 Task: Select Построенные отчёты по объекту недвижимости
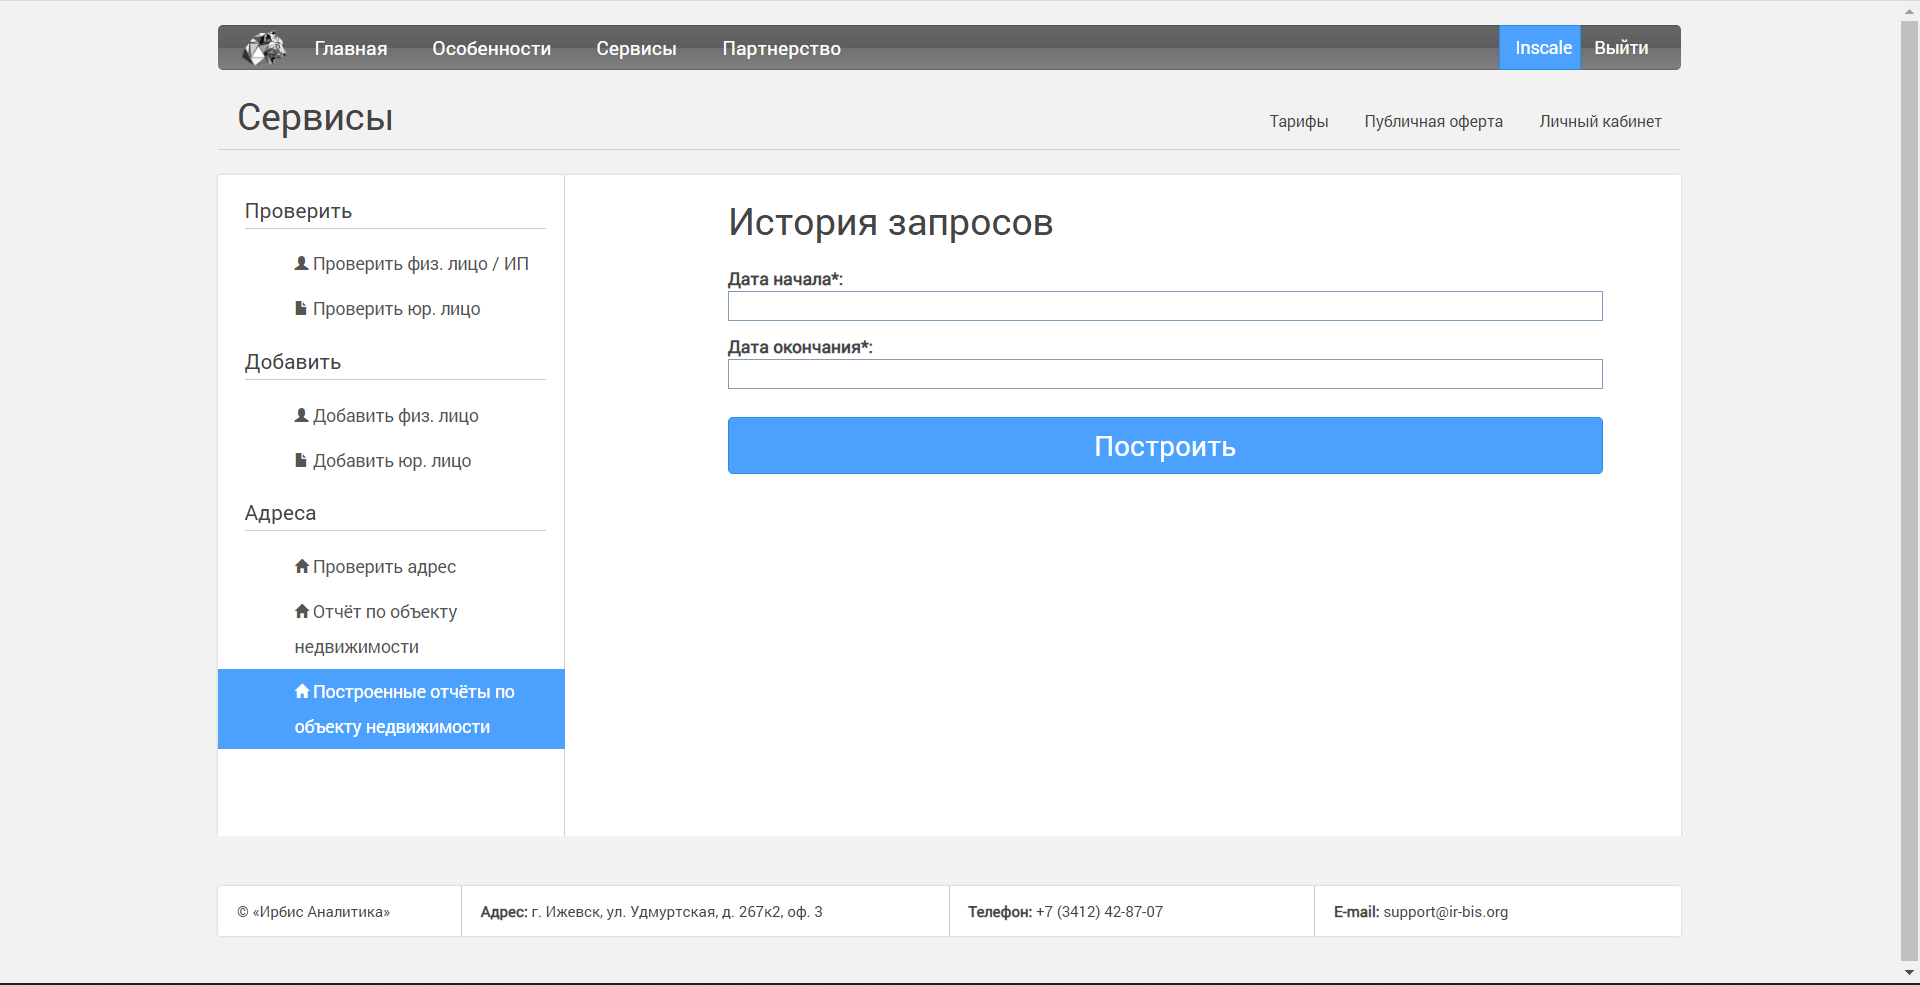pos(391,709)
